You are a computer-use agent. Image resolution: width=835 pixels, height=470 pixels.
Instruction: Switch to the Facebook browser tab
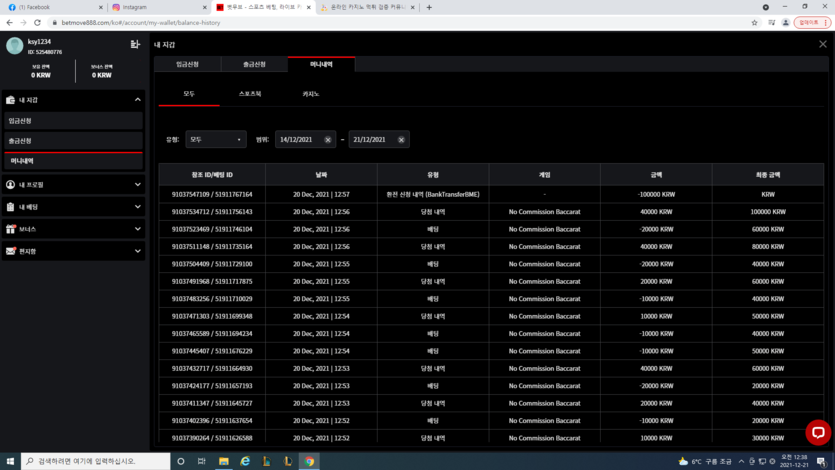click(x=53, y=7)
